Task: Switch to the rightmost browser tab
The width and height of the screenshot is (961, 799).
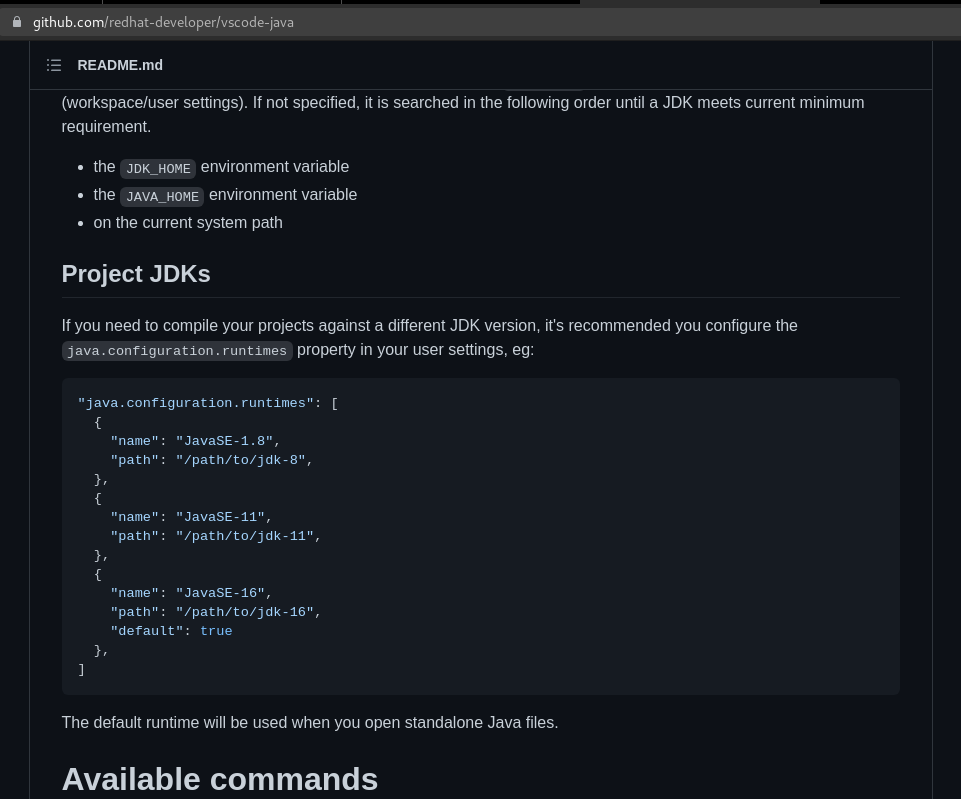Action: click(890, 3)
